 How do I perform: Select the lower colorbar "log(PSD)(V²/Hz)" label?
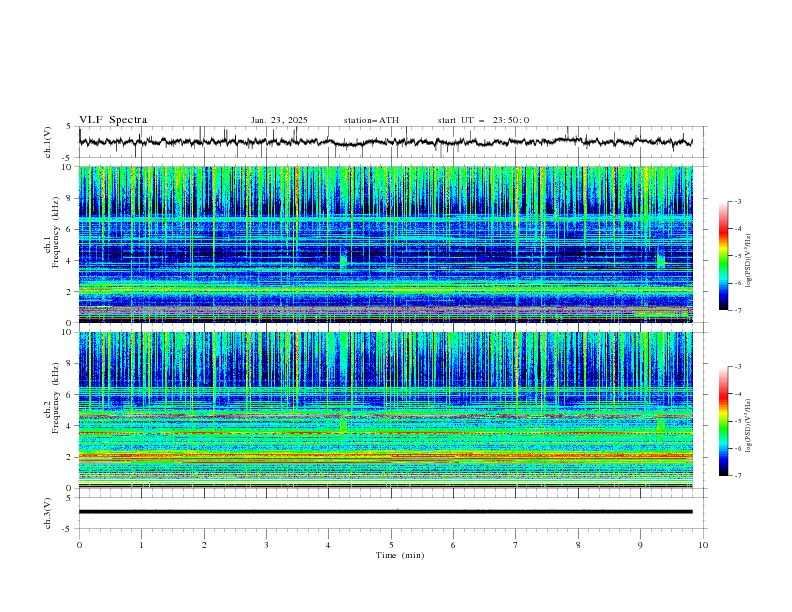(x=748, y=426)
